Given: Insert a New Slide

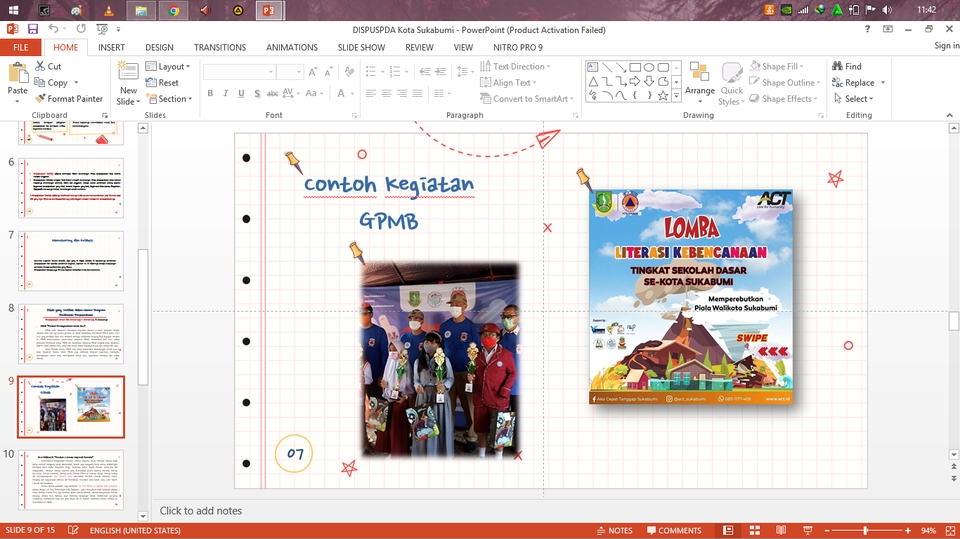Looking at the screenshot, I should [x=128, y=83].
